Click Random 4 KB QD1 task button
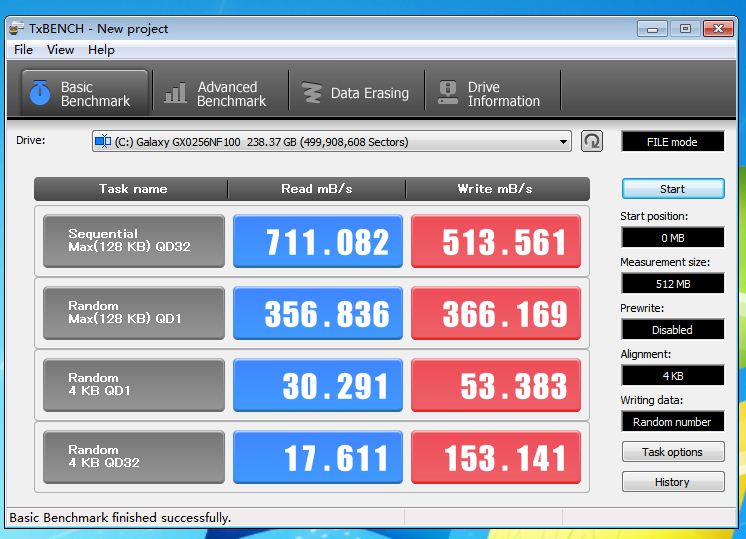The image size is (746, 539). (x=134, y=385)
